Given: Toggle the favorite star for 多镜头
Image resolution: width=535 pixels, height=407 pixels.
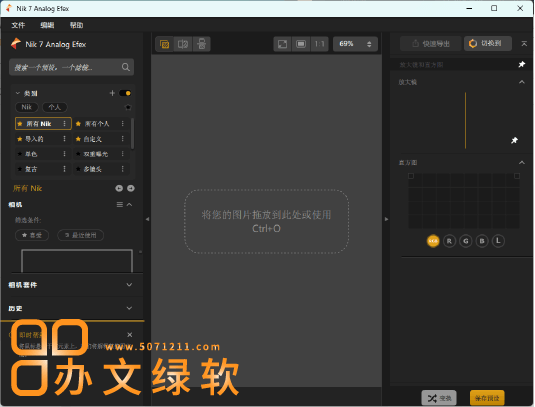Looking at the screenshot, I should coord(78,169).
